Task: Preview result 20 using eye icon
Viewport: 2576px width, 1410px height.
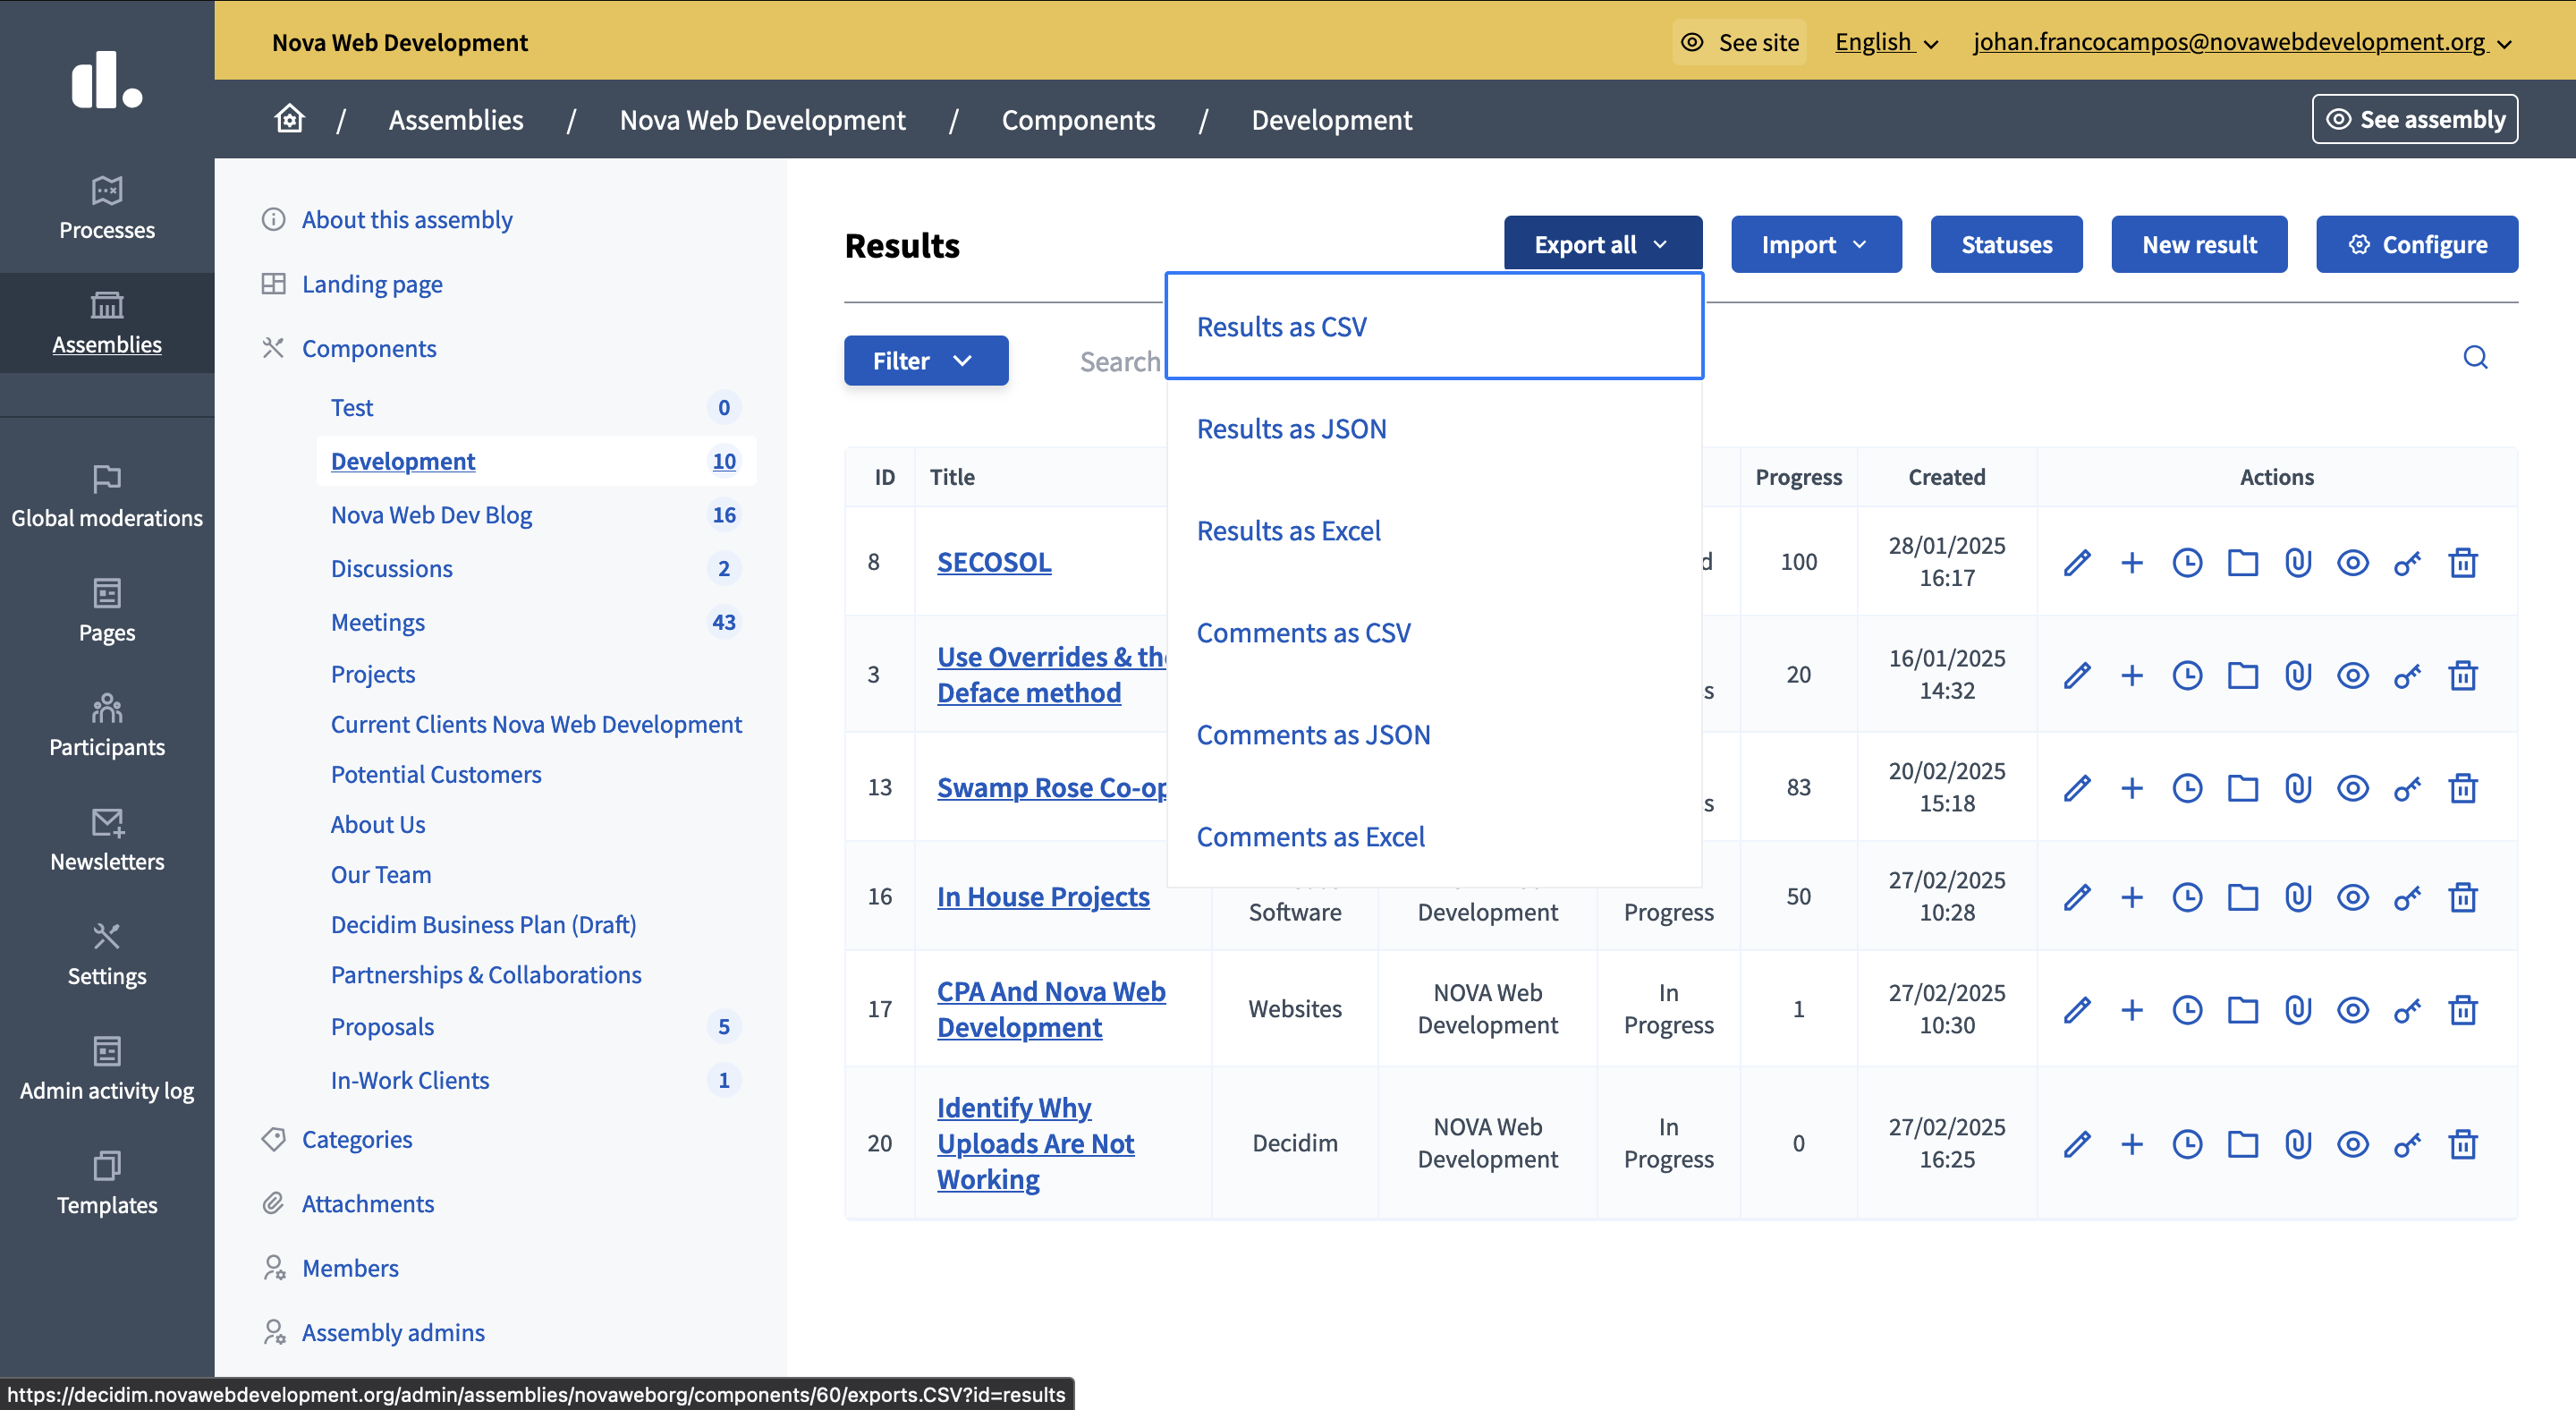Action: pos(2352,1143)
